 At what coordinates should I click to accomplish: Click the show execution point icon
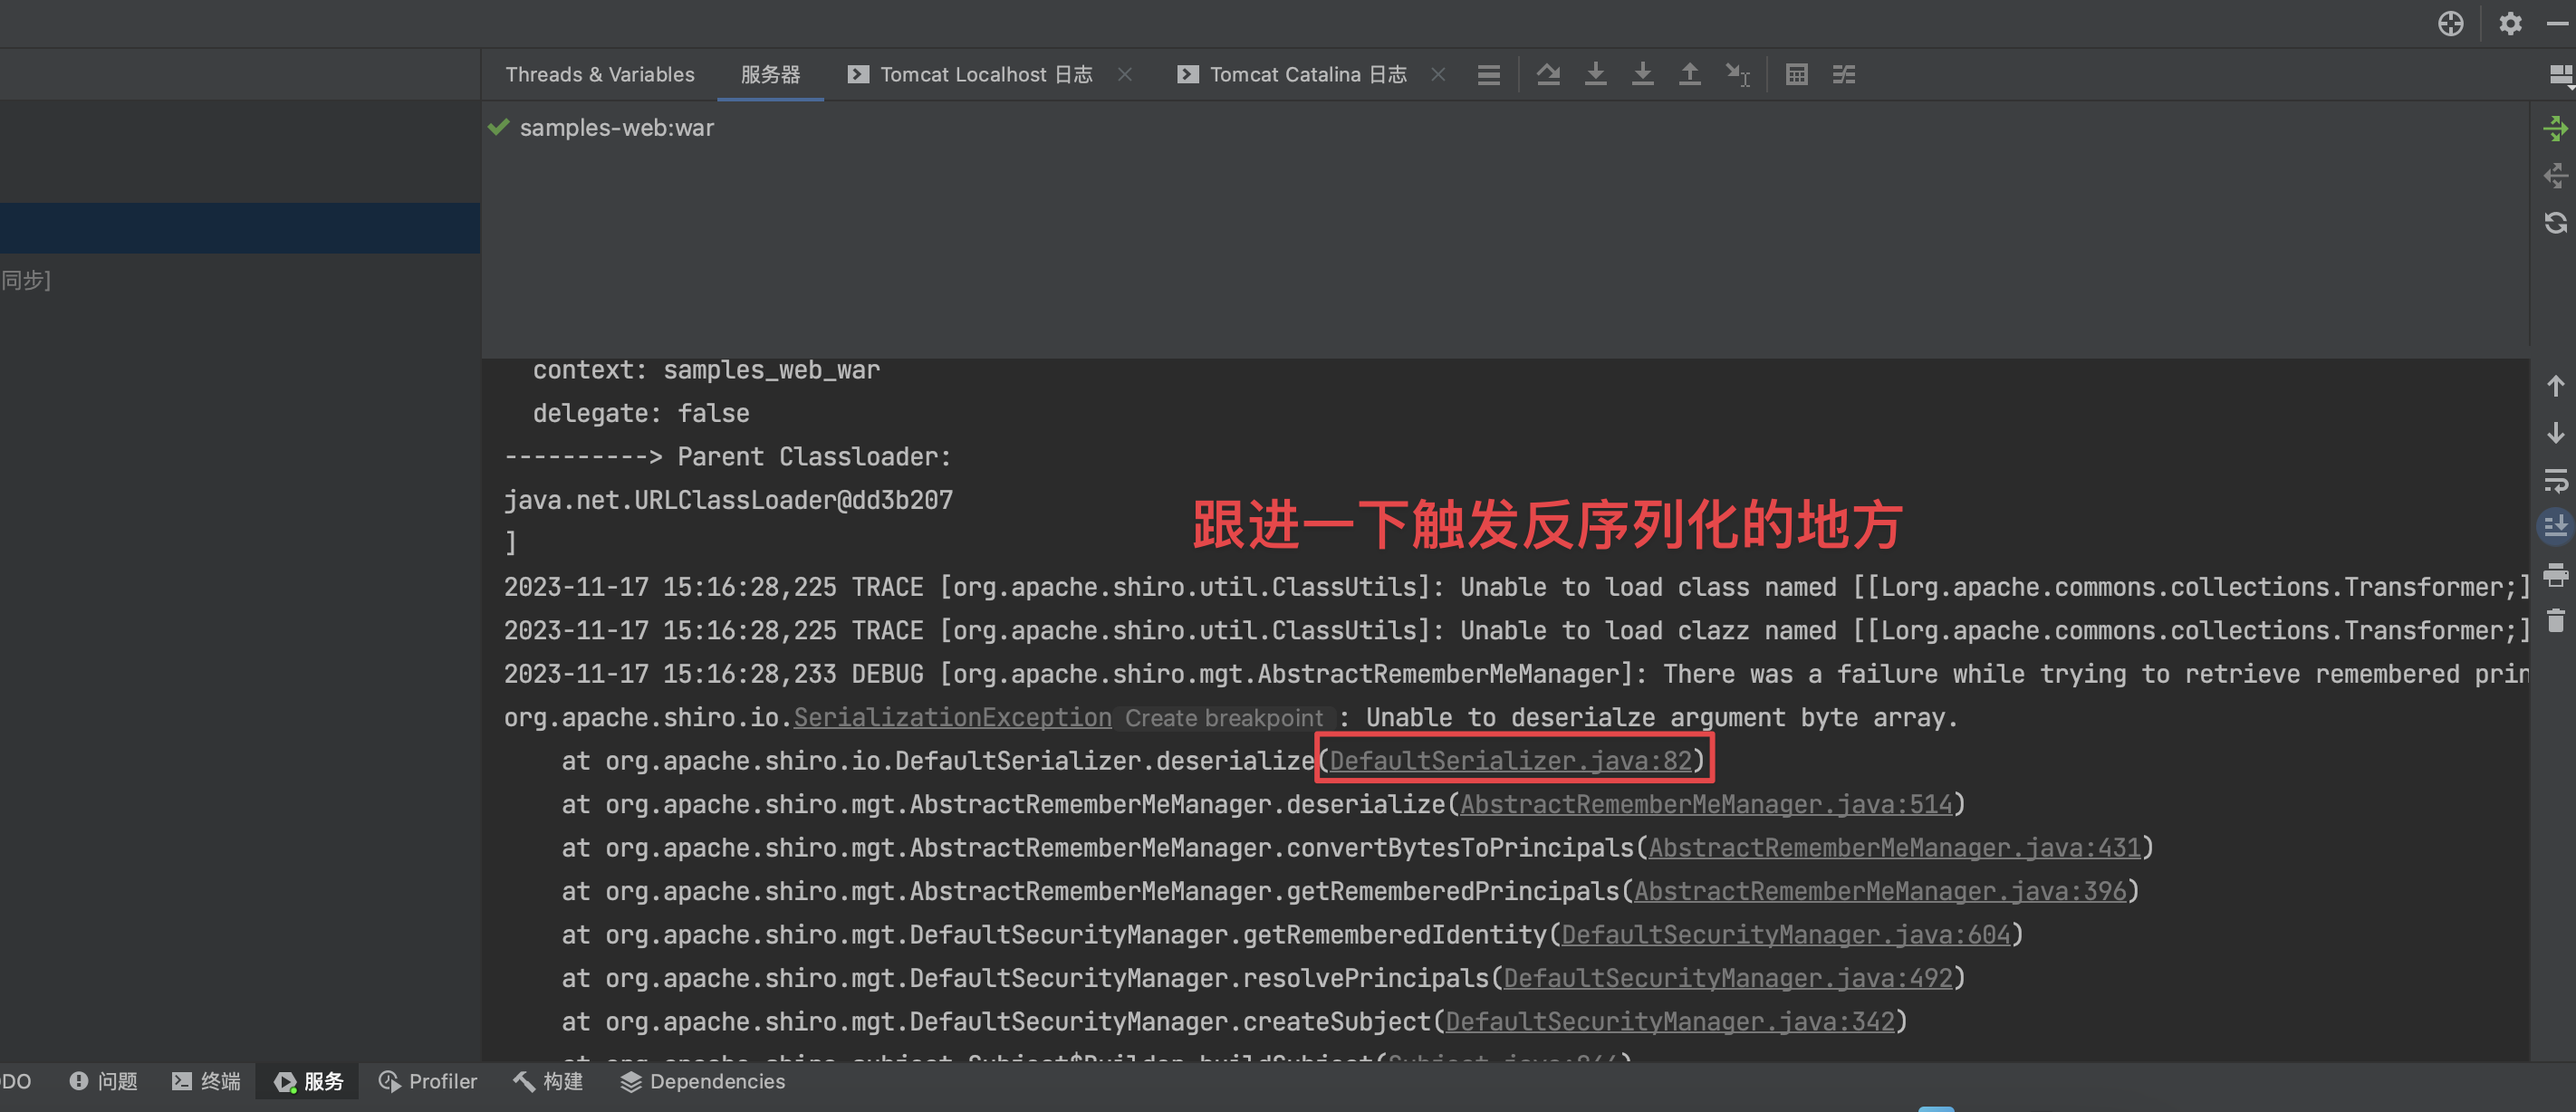coord(1489,75)
